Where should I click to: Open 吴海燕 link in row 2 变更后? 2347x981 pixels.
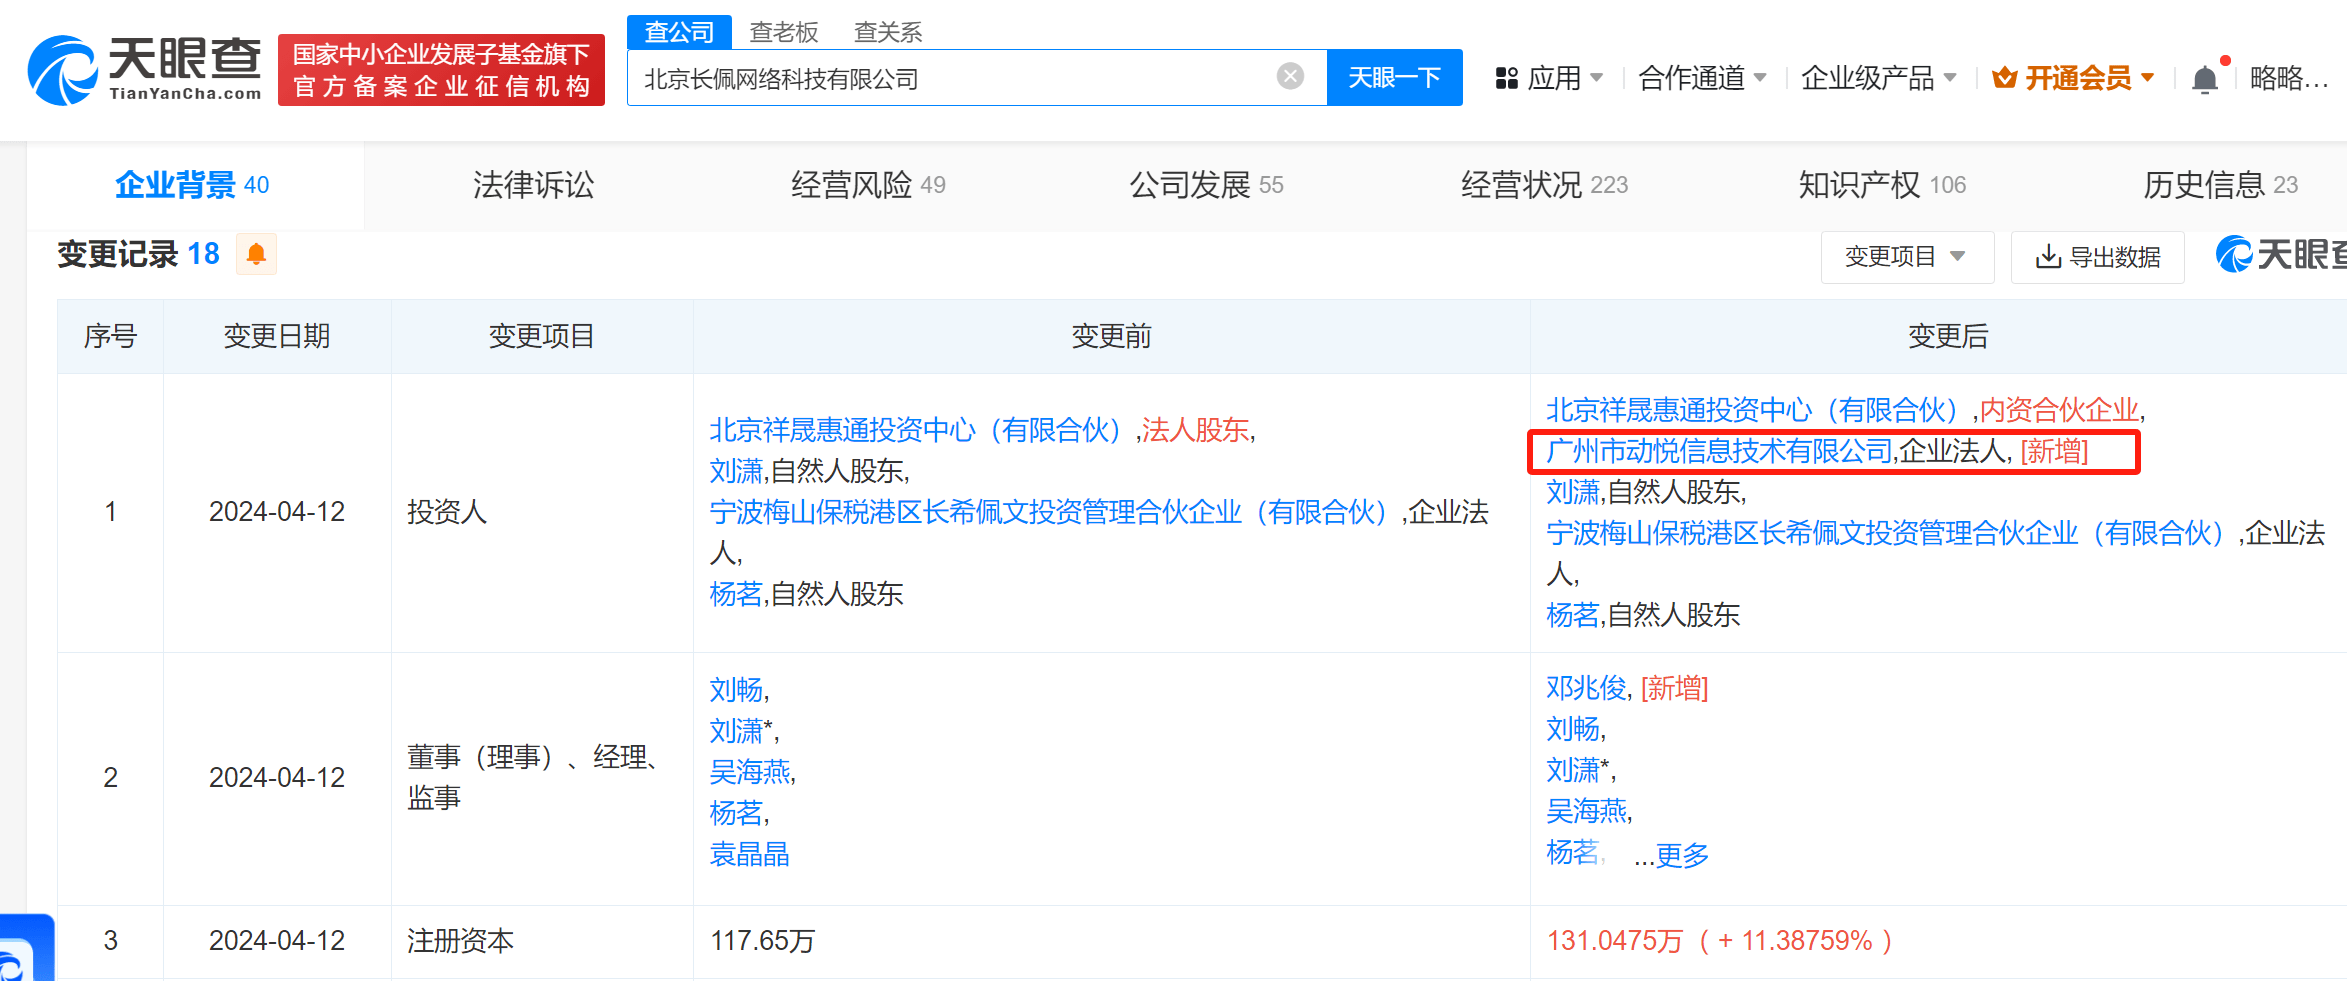pos(1587,811)
